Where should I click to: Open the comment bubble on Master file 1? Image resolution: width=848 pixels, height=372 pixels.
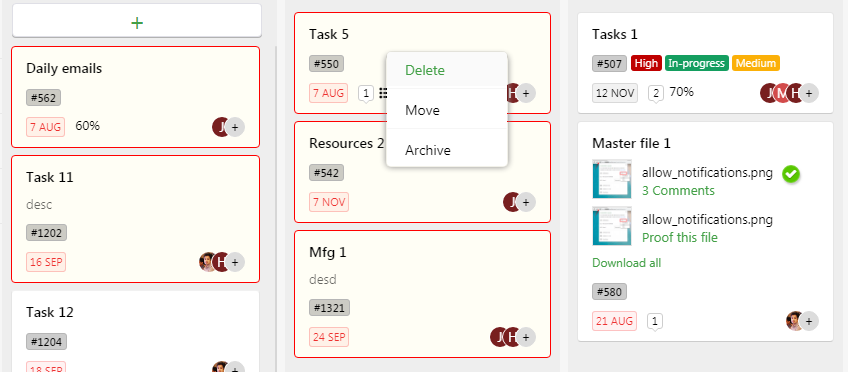point(654,322)
